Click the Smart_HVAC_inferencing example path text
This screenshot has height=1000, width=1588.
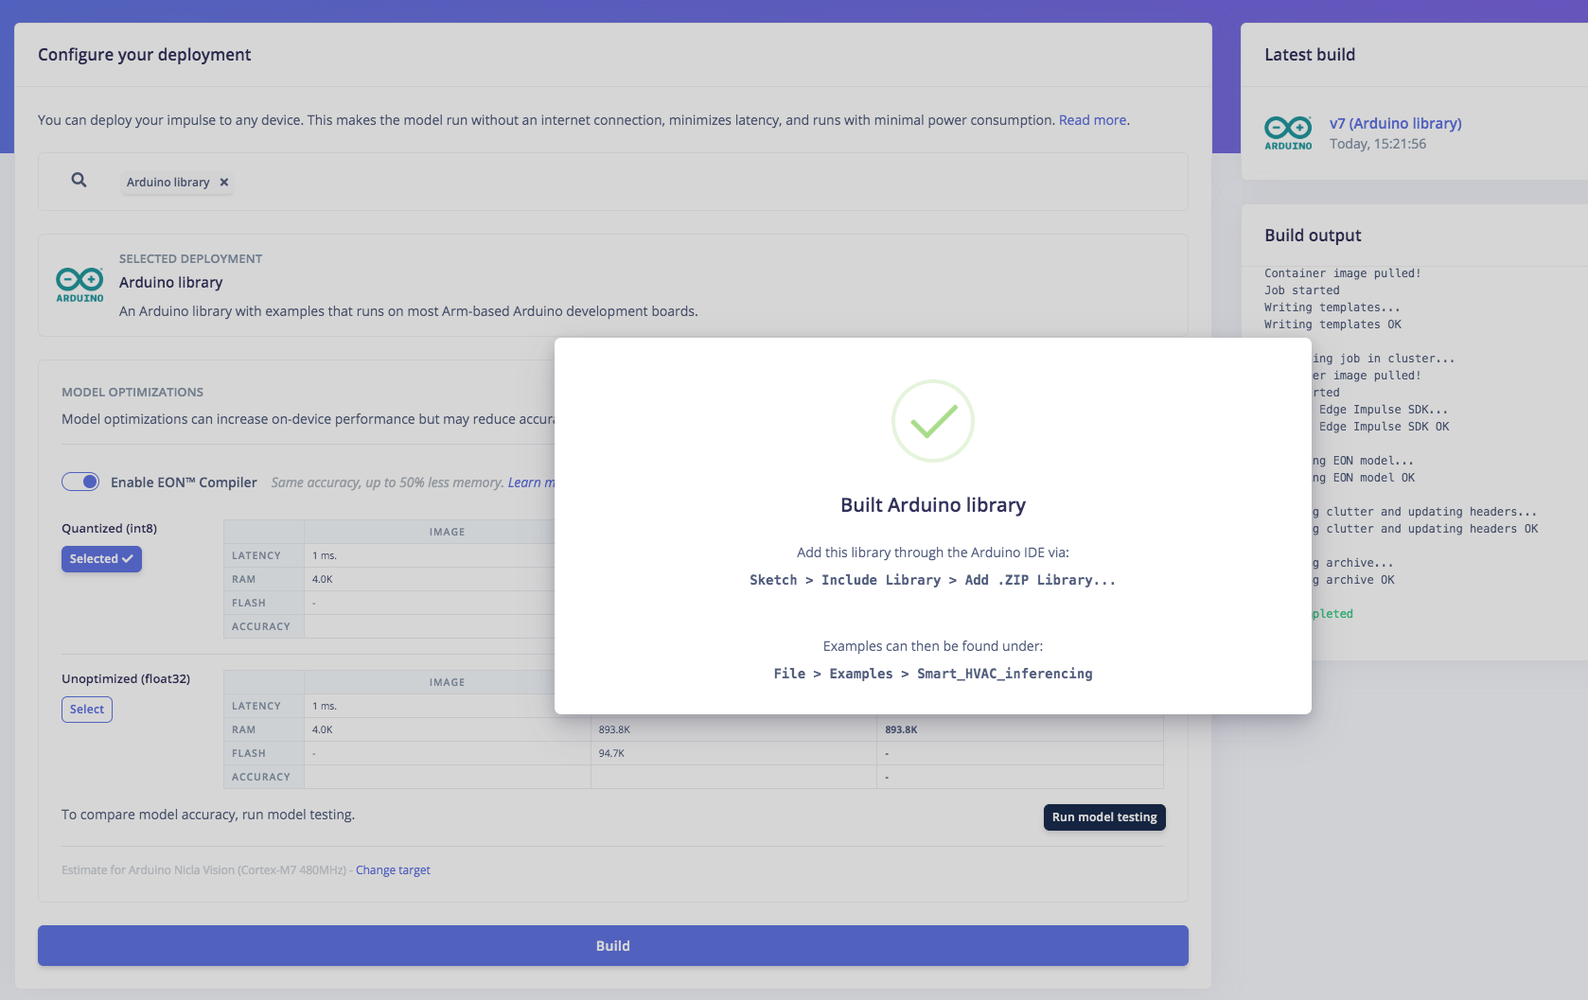[933, 674]
